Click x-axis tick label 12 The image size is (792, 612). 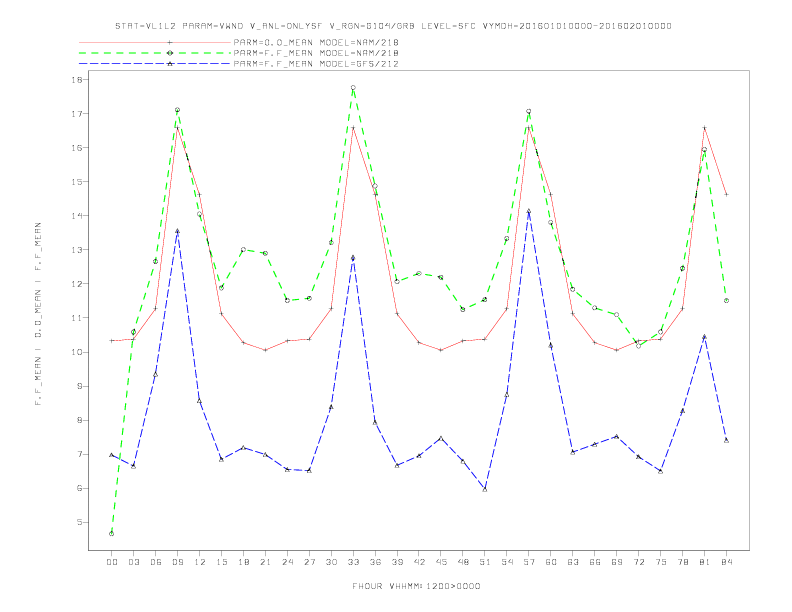pos(200,562)
